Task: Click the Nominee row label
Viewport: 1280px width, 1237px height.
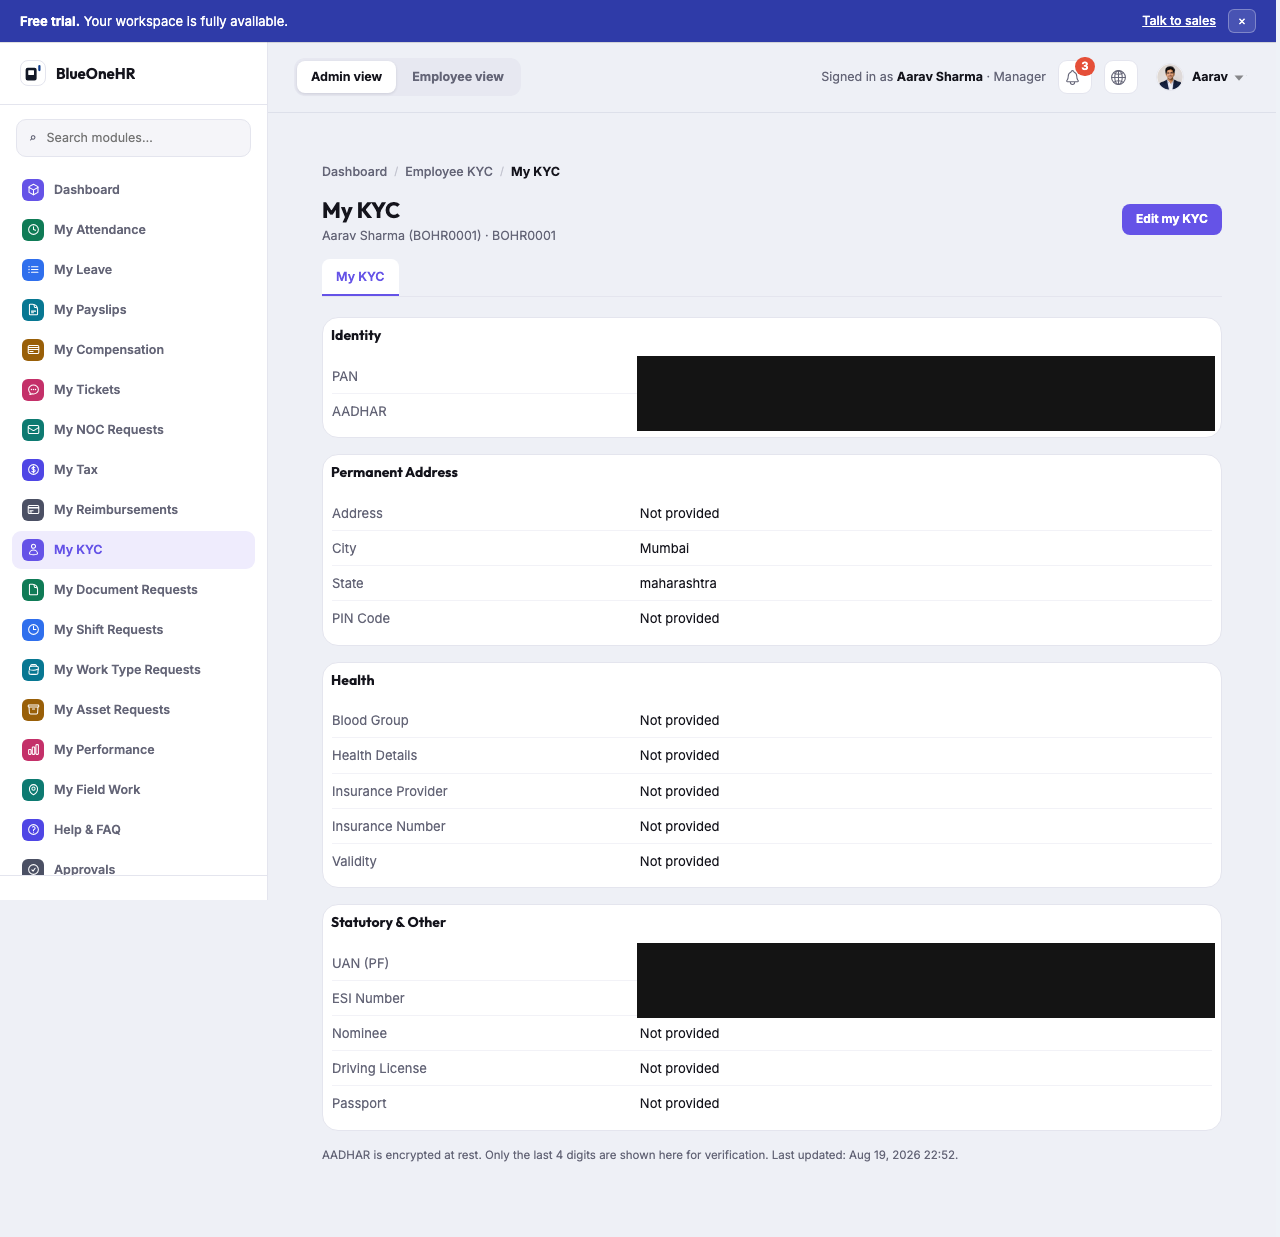Action: (x=359, y=1034)
